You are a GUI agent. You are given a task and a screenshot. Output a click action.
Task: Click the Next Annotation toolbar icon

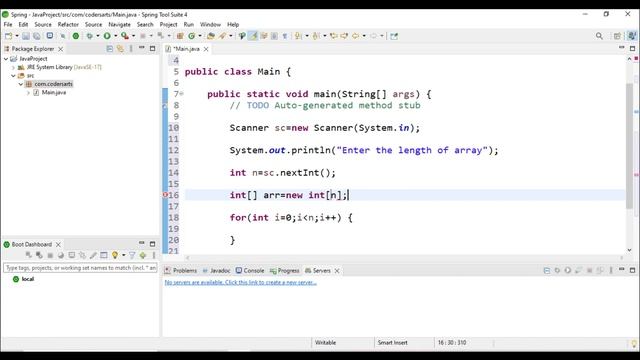coord(298,36)
